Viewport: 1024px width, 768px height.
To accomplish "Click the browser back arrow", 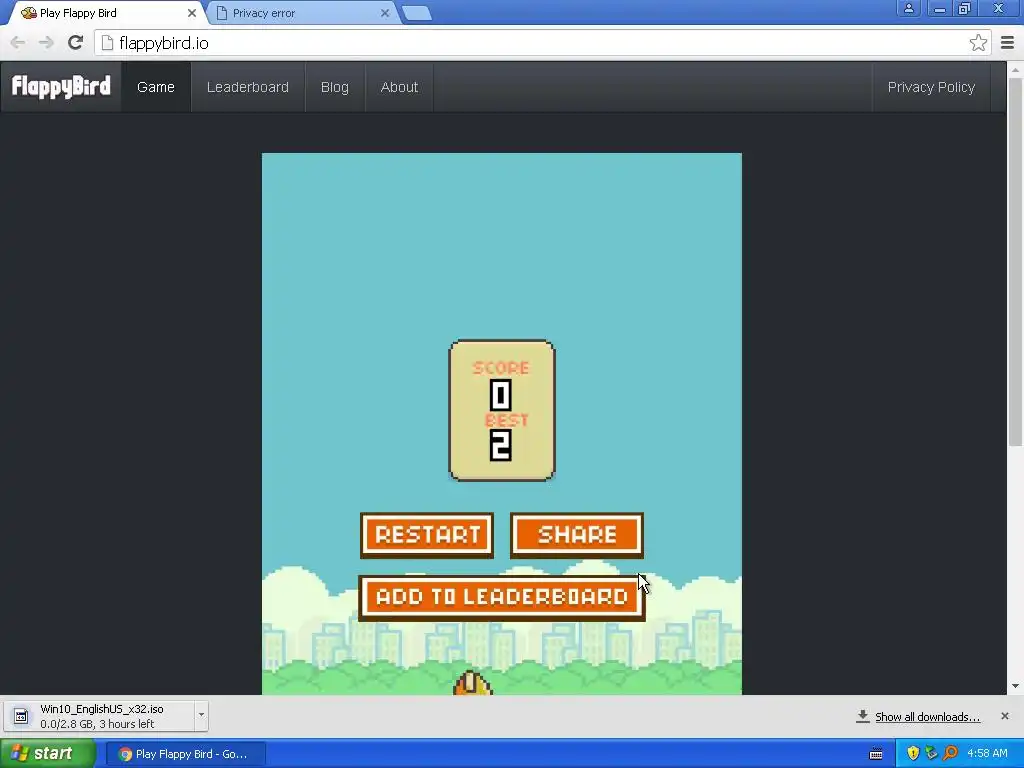I will [x=18, y=43].
